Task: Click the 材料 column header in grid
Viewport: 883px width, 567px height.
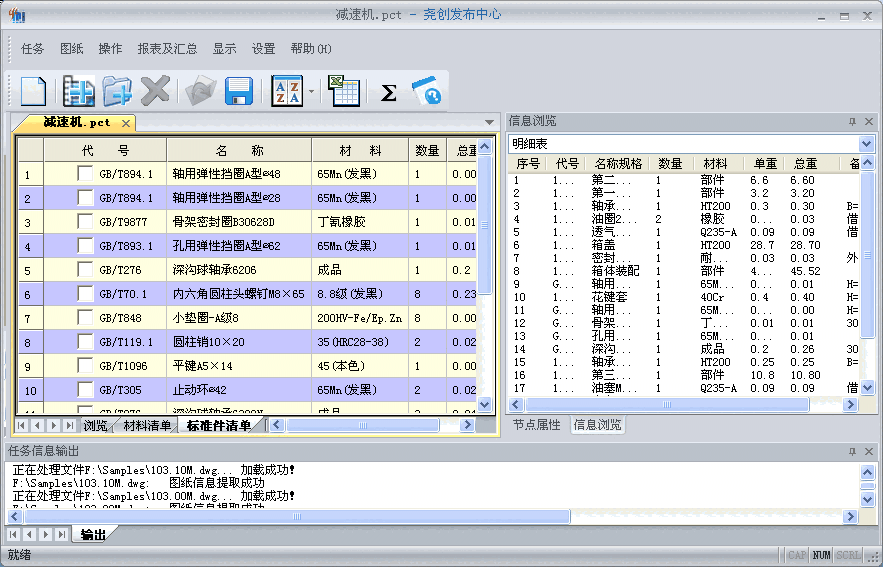Action: coord(360,150)
